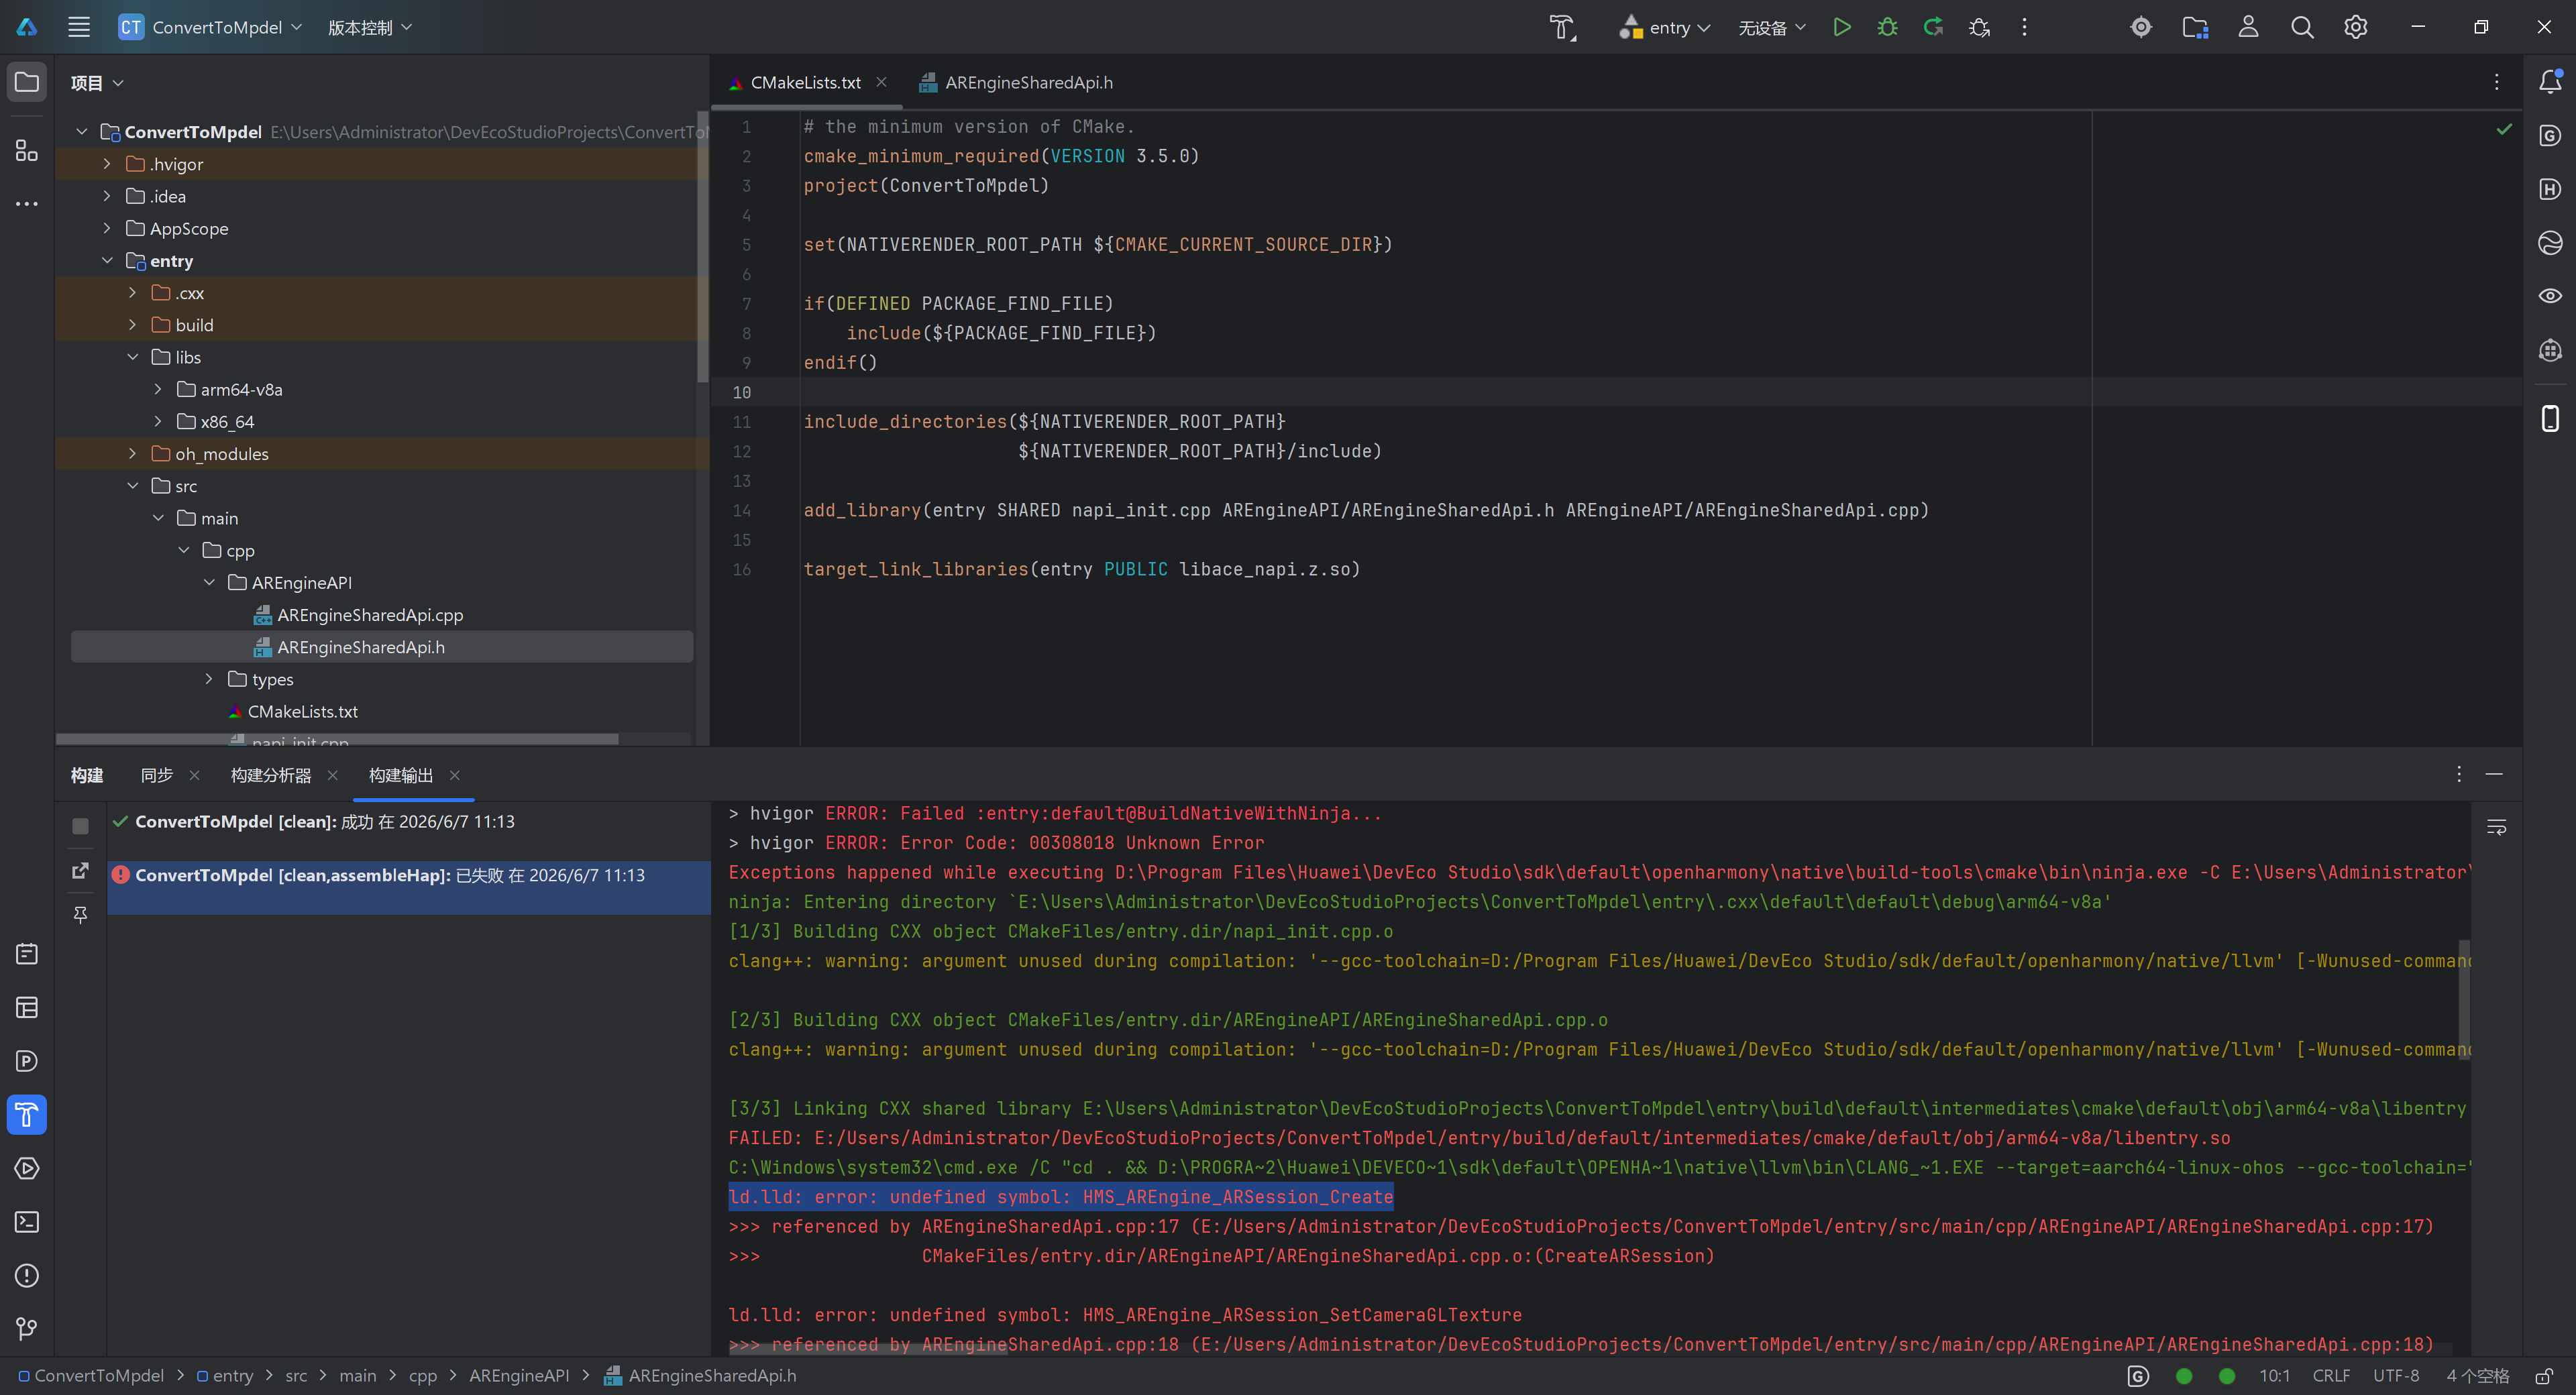Place cursor on editor line 14 add_library
Screen dimensions: 2576x1395
[1365, 510]
